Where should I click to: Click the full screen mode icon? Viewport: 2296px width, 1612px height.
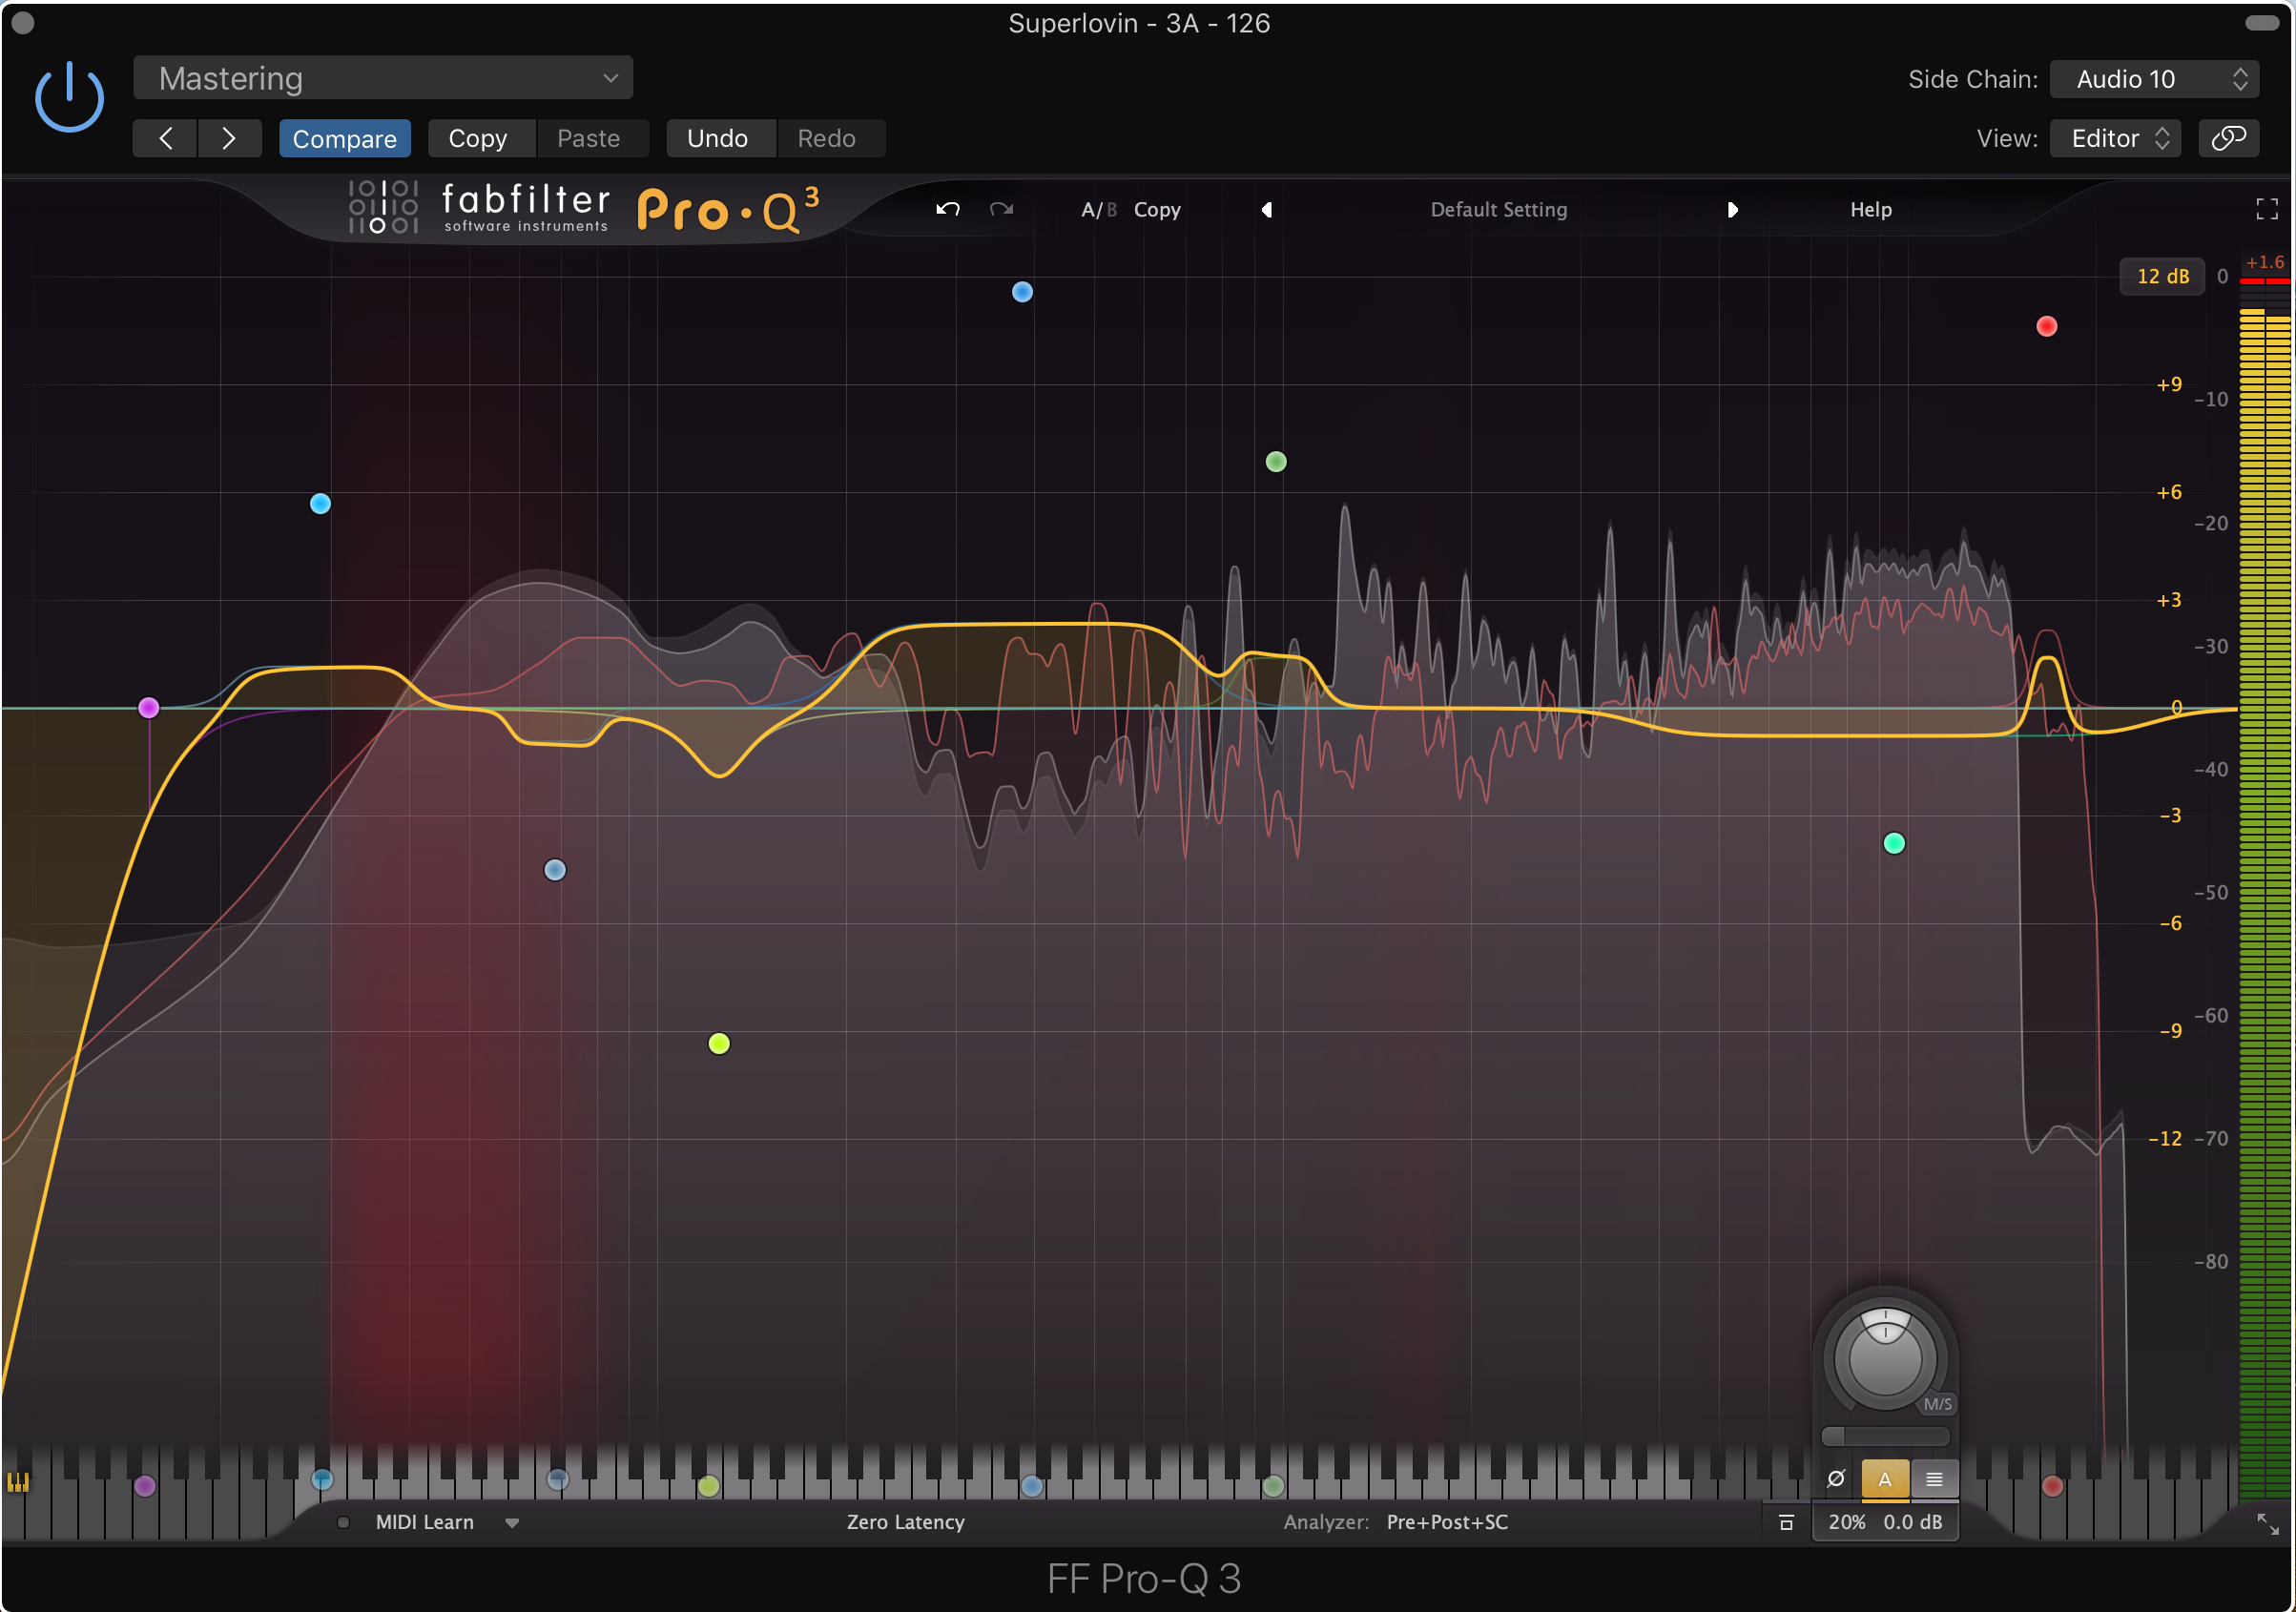pos(2266,208)
